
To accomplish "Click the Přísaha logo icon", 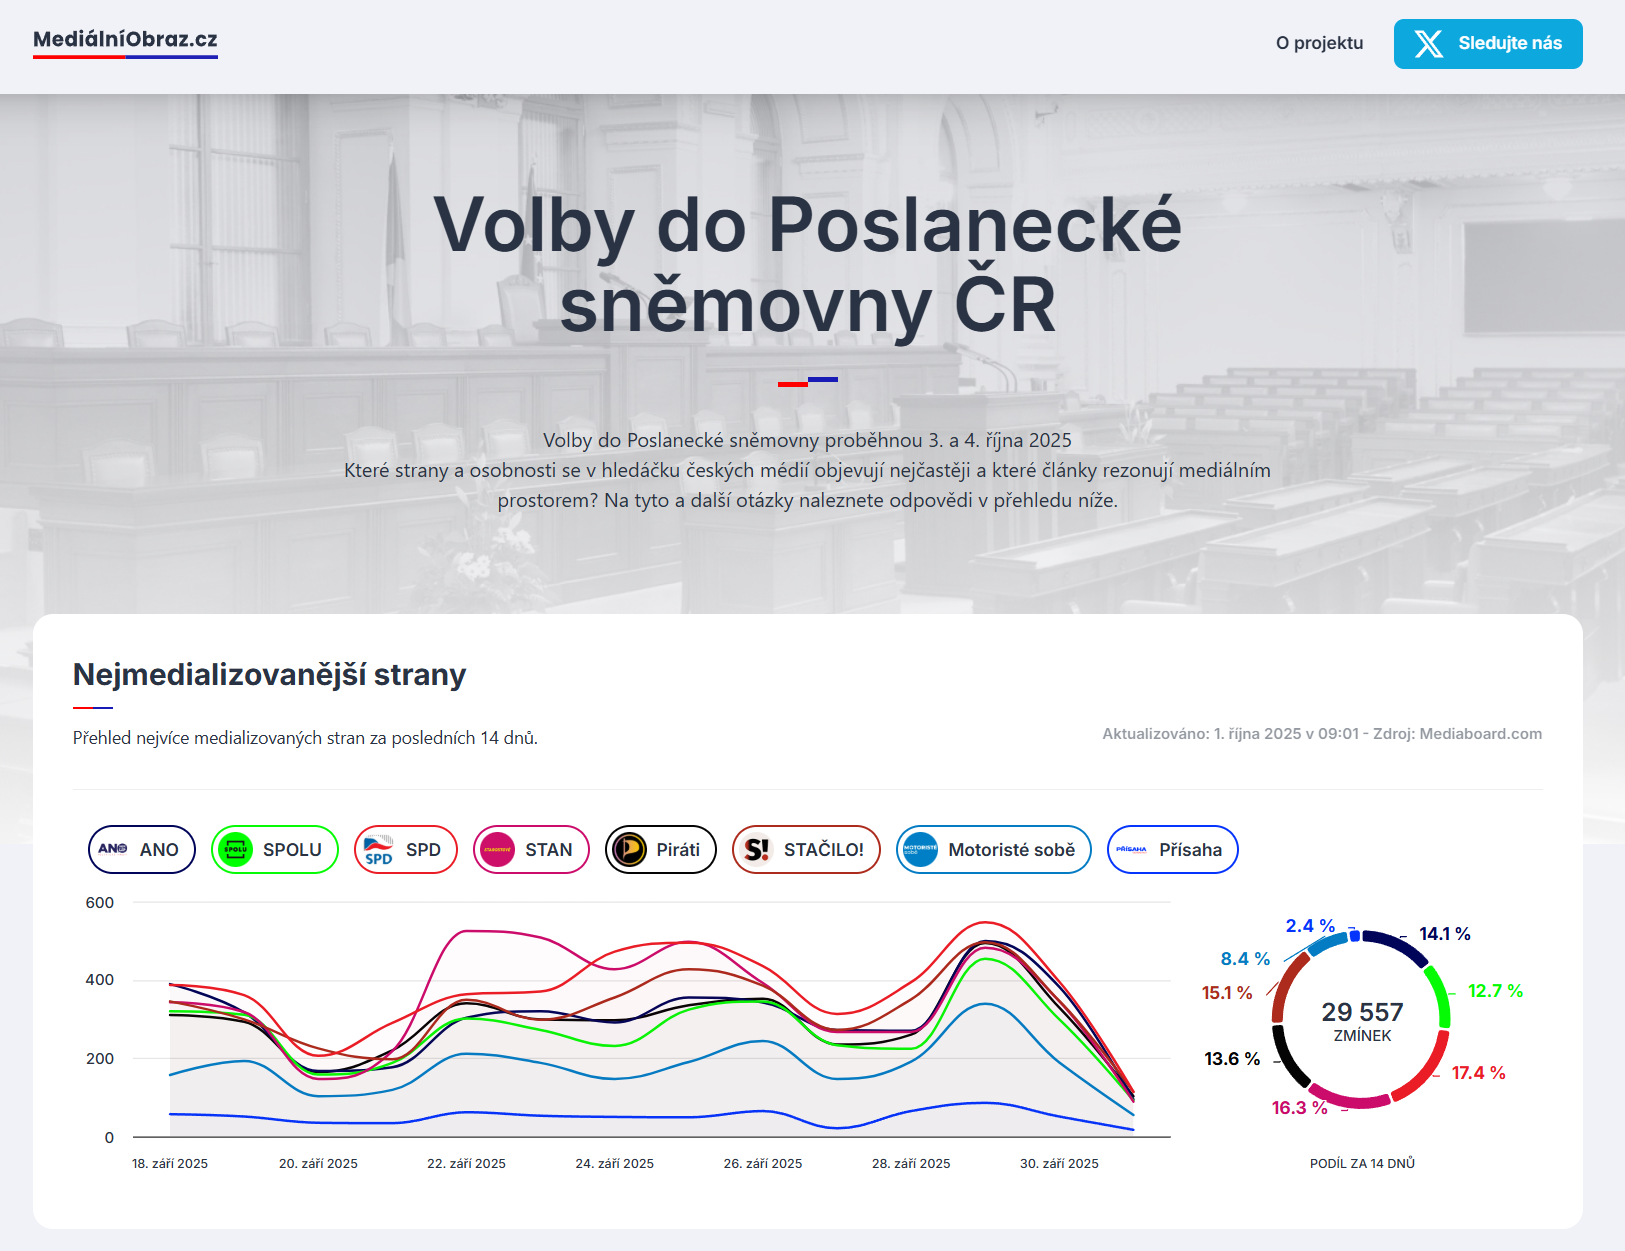I will (1131, 850).
